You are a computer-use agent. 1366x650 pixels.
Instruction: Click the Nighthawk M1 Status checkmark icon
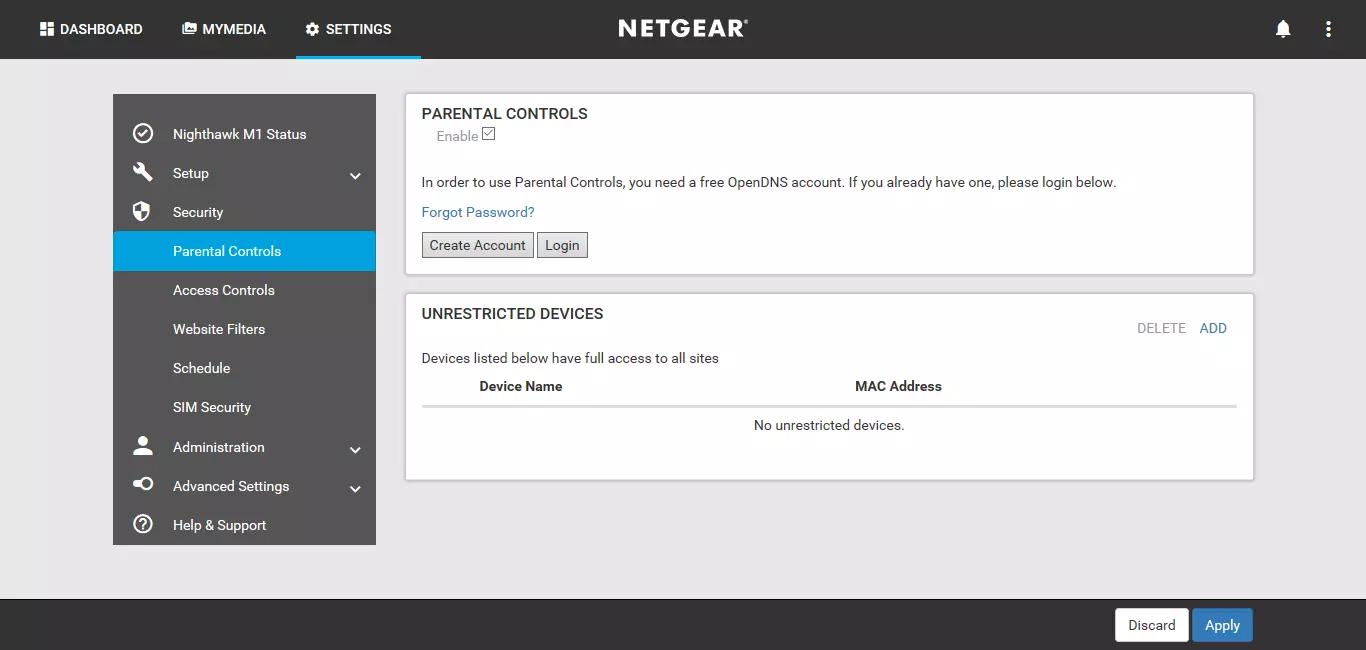tap(143, 133)
